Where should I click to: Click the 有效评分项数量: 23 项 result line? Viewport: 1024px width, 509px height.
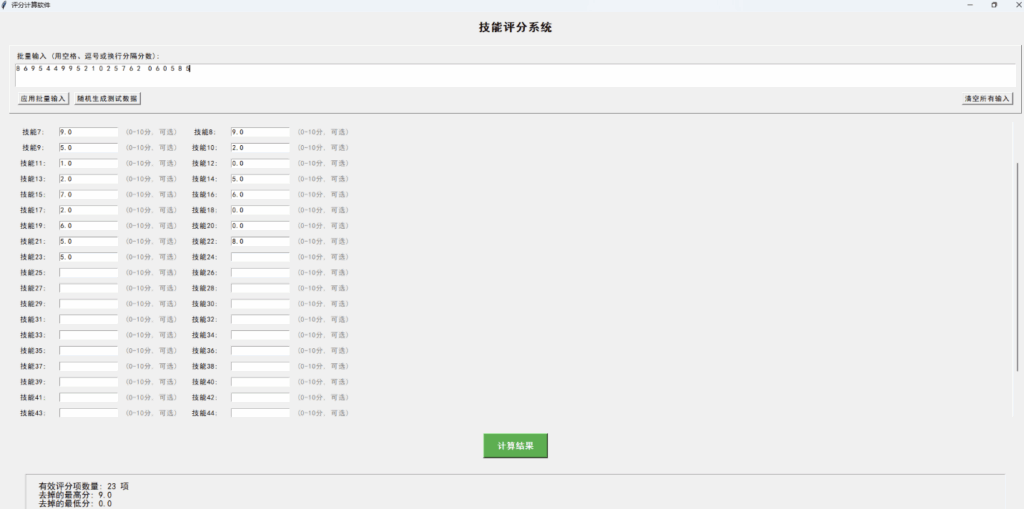84,486
